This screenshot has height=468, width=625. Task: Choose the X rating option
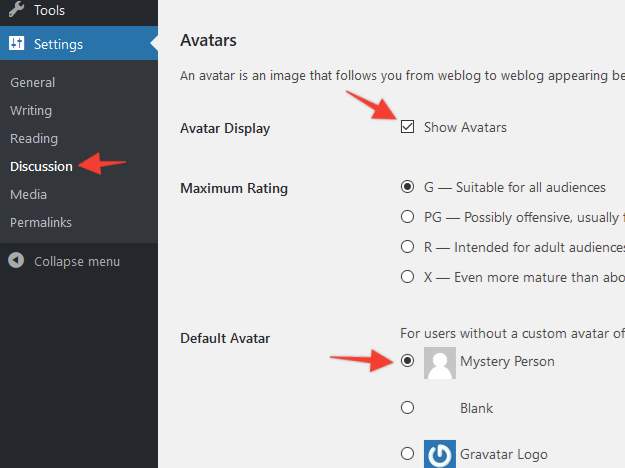pos(407,277)
